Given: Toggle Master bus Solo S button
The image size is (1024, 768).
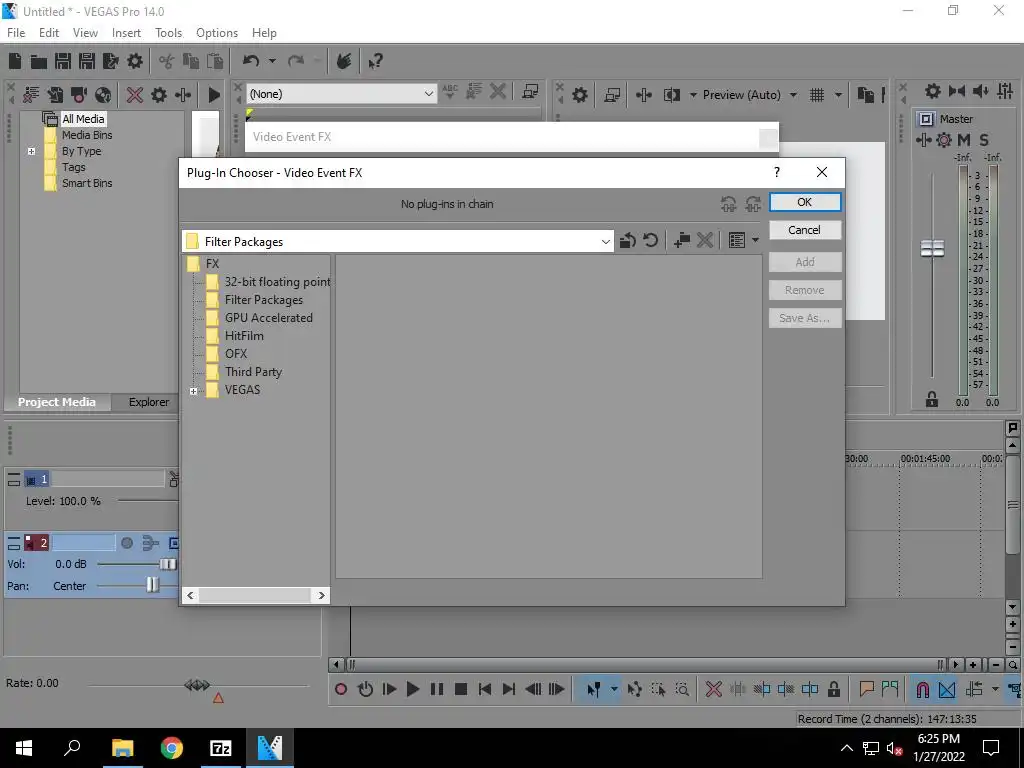Looking at the screenshot, I should coord(984,140).
